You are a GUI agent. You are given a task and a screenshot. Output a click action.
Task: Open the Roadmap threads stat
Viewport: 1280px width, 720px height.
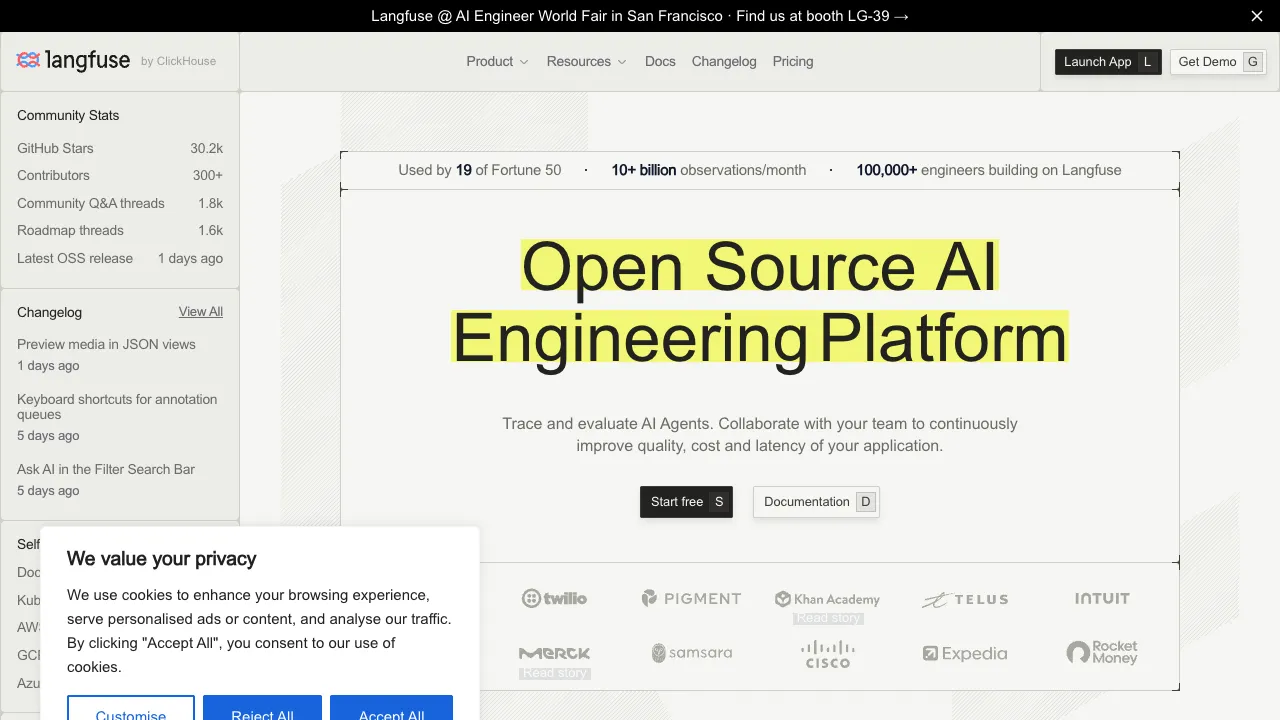coord(120,230)
